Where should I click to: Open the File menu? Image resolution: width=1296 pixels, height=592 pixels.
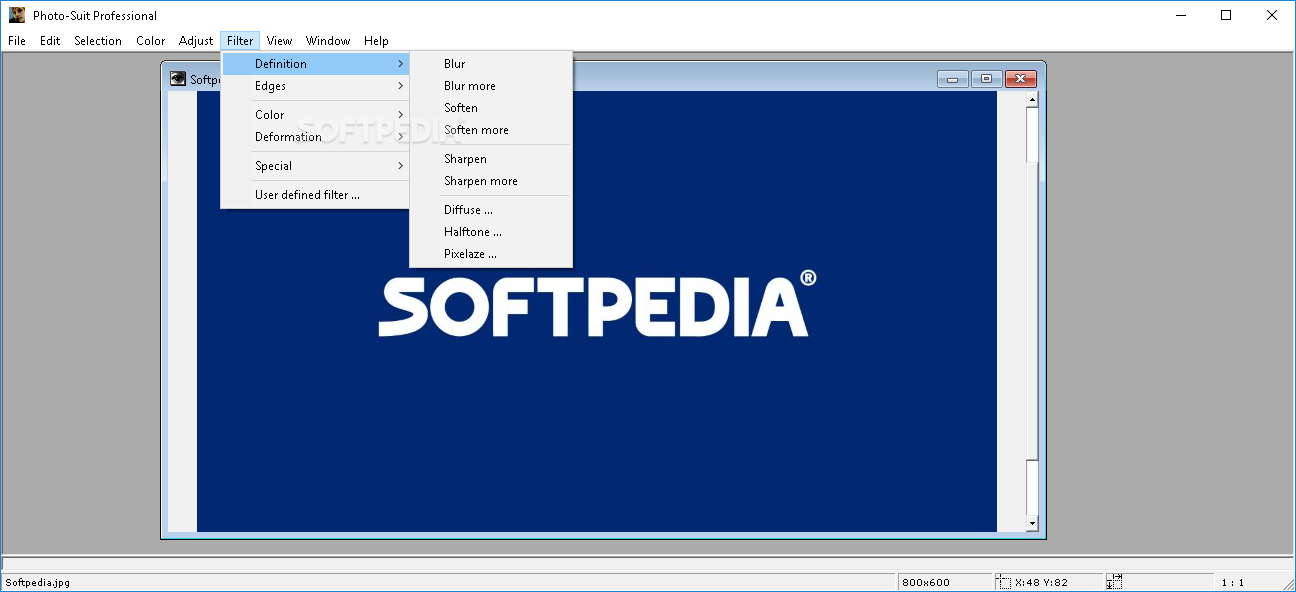[17, 41]
